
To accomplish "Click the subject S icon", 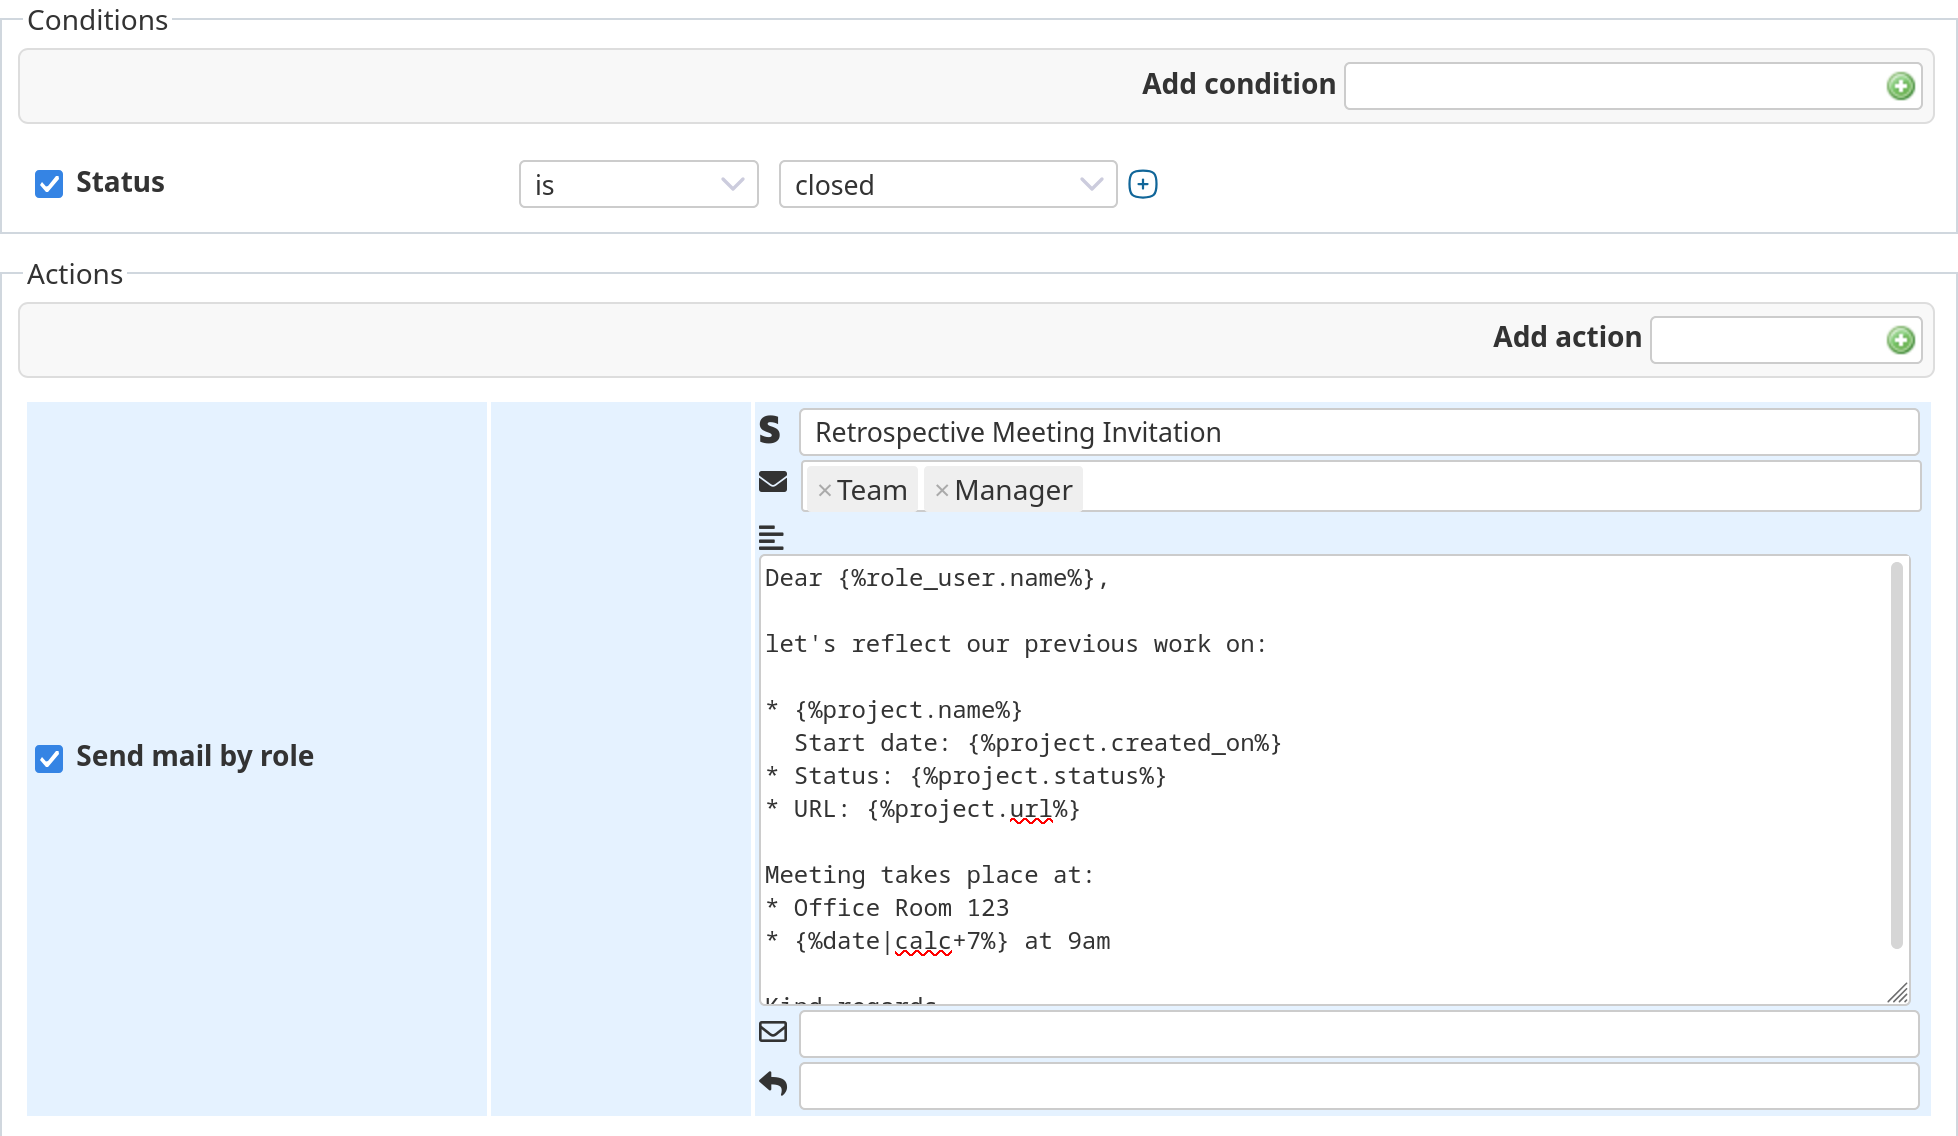I will (769, 429).
